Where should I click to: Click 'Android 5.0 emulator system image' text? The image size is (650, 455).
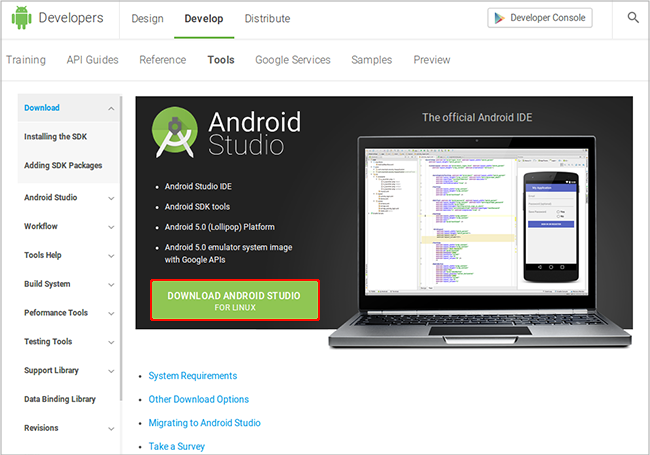coord(228,247)
